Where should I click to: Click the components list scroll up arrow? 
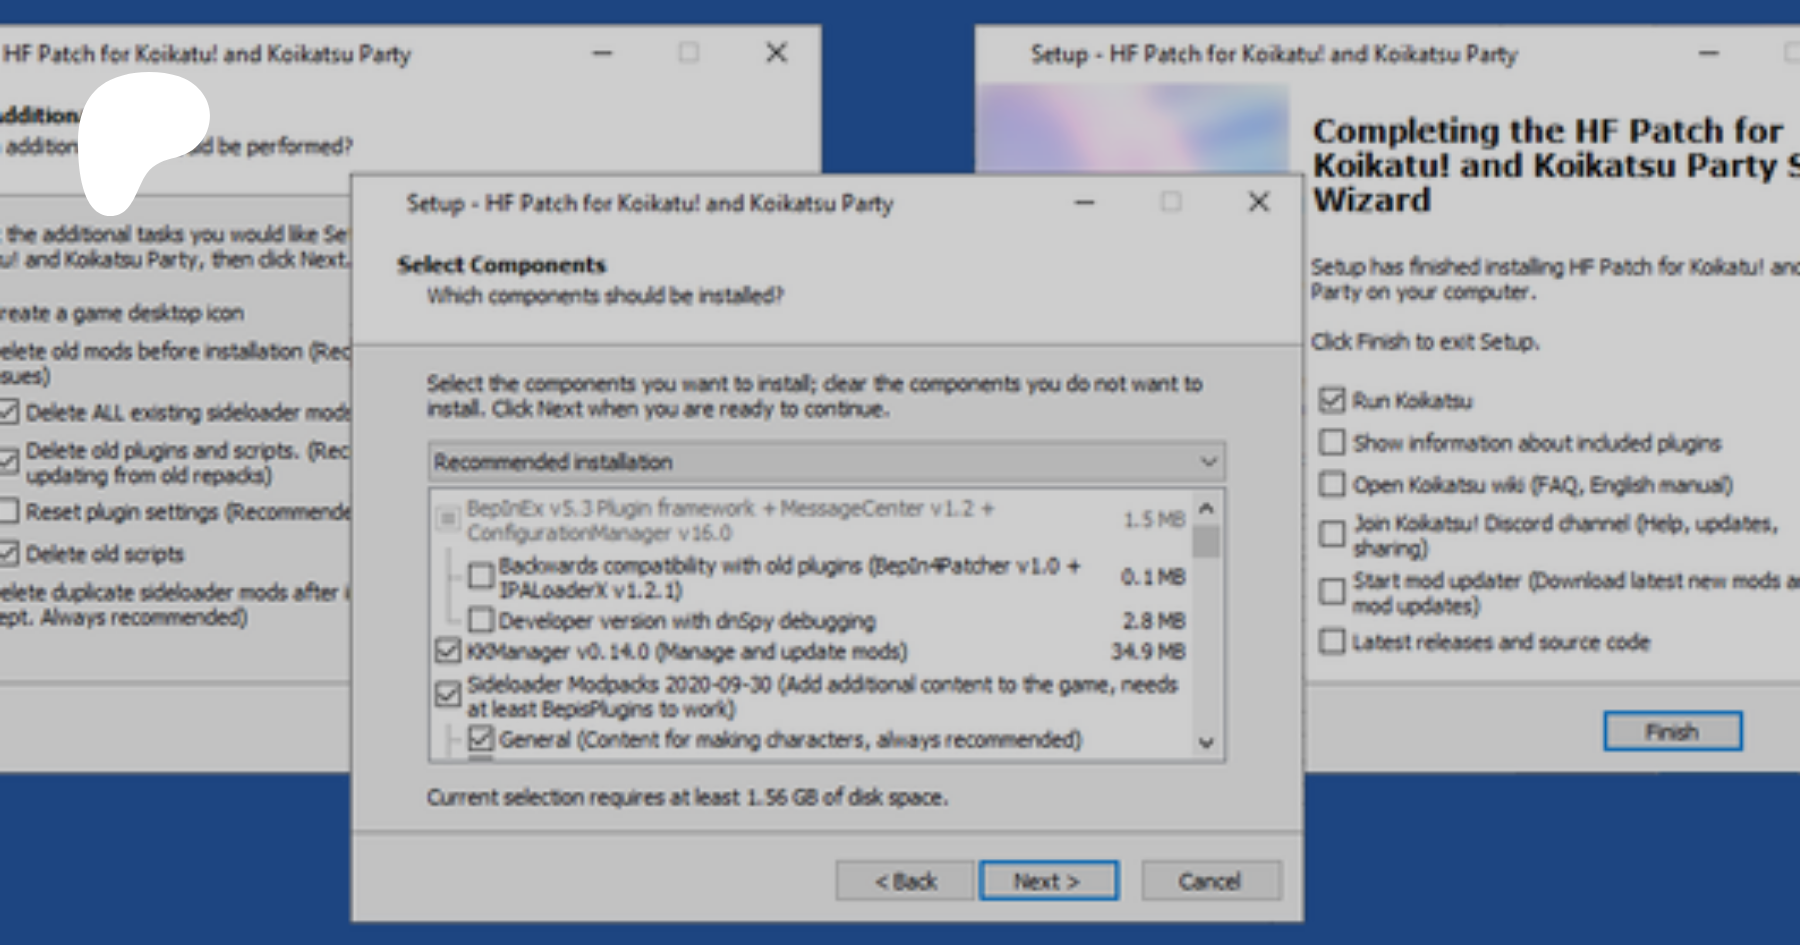[x=1206, y=508]
